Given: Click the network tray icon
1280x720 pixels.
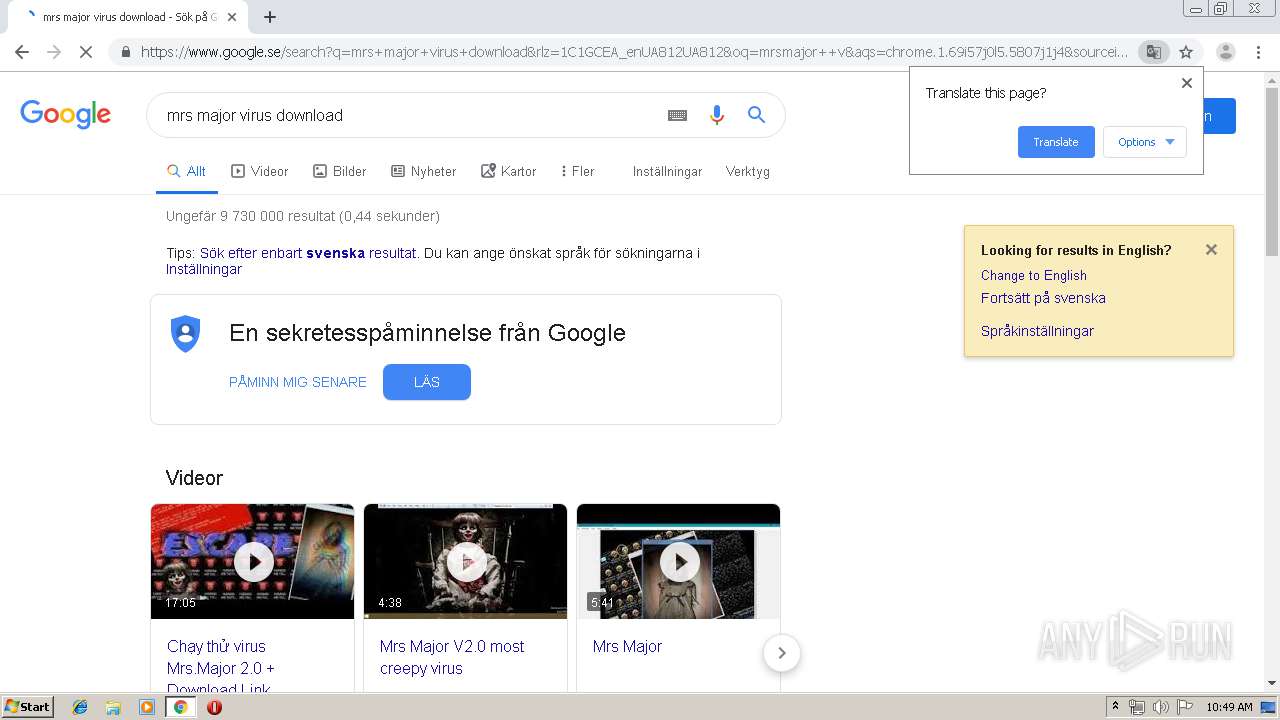Looking at the screenshot, I should click(1137, 707).
